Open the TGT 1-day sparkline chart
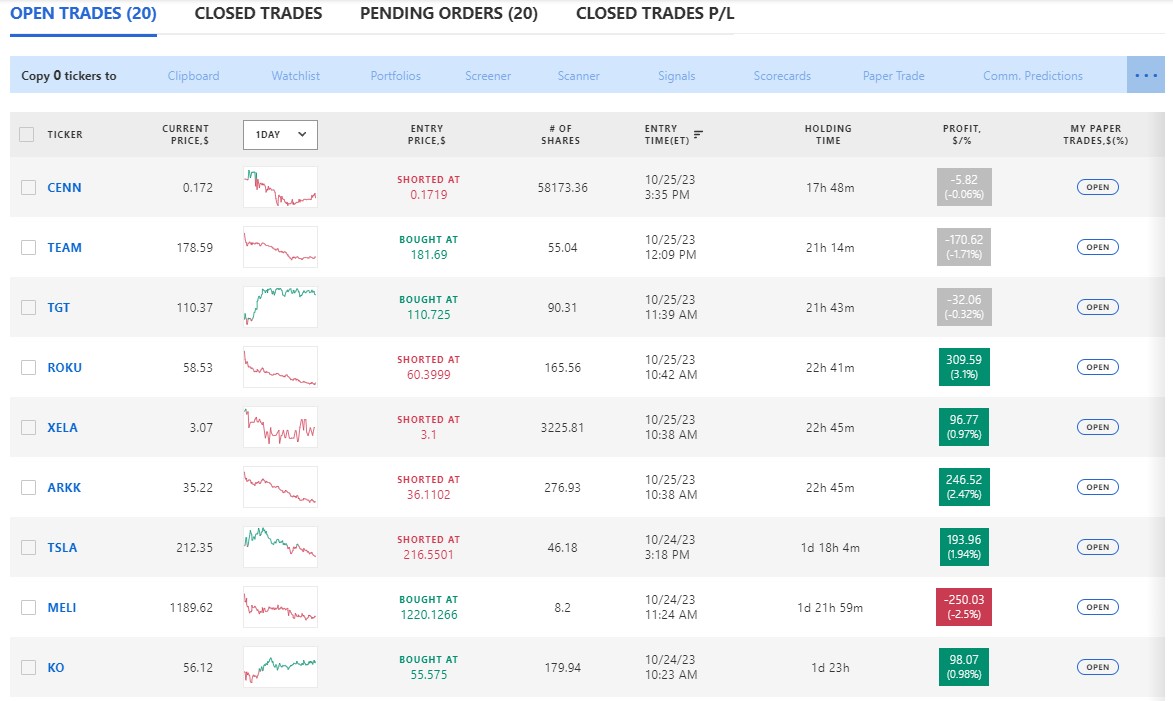The height and width of the screenshot is (701, 1173). point(281,307)
